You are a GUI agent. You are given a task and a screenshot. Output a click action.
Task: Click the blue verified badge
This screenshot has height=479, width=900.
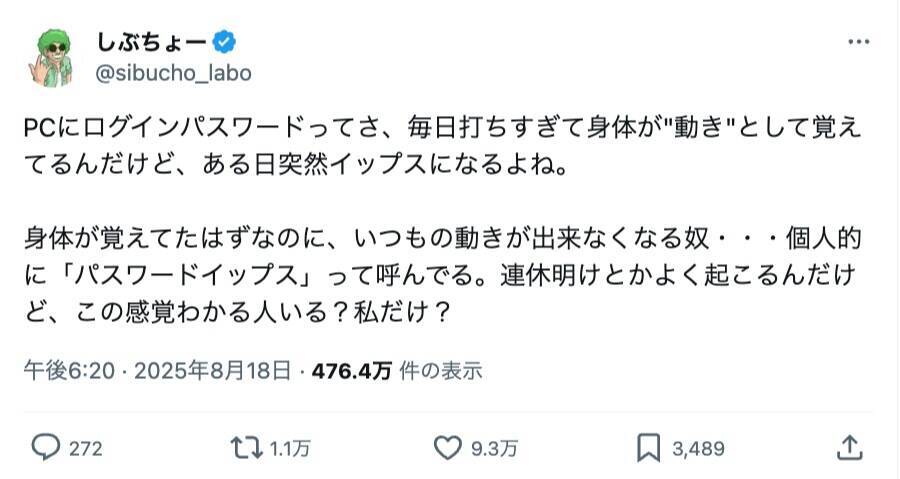224,42
